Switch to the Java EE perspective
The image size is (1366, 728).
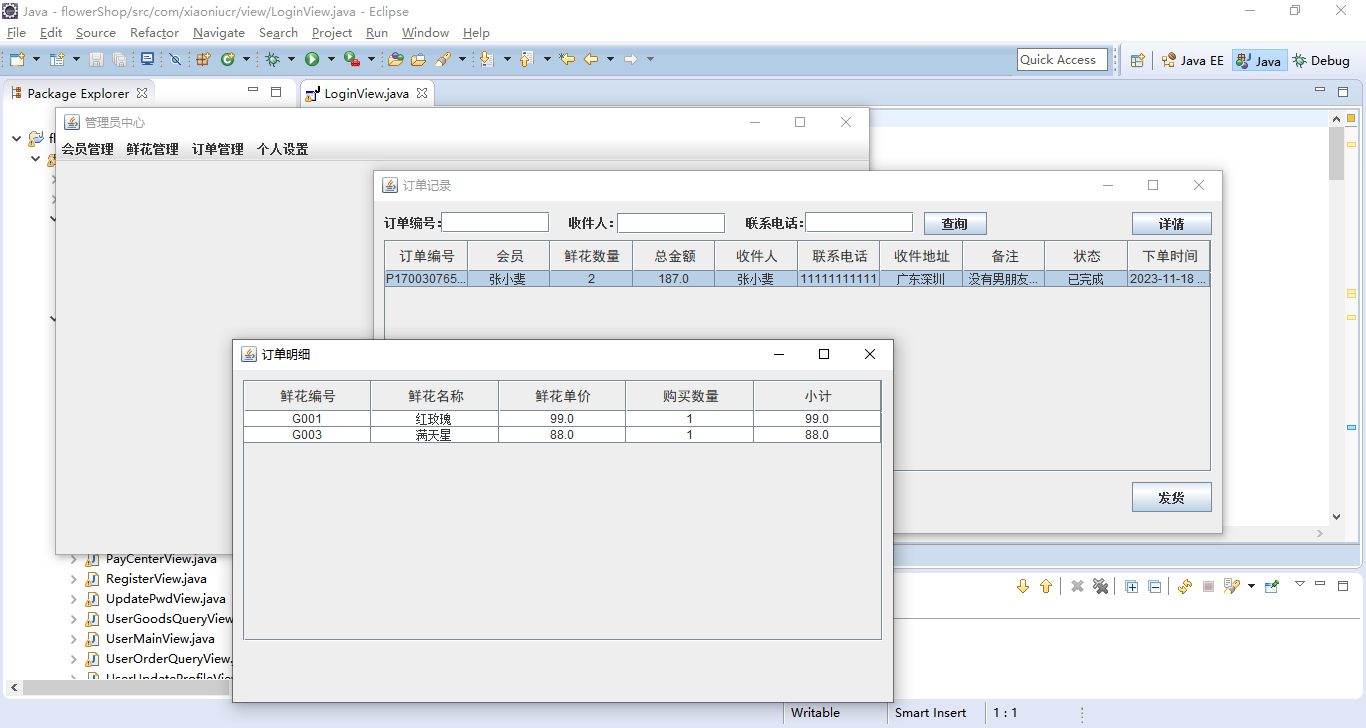click(x=1192, y=61)
